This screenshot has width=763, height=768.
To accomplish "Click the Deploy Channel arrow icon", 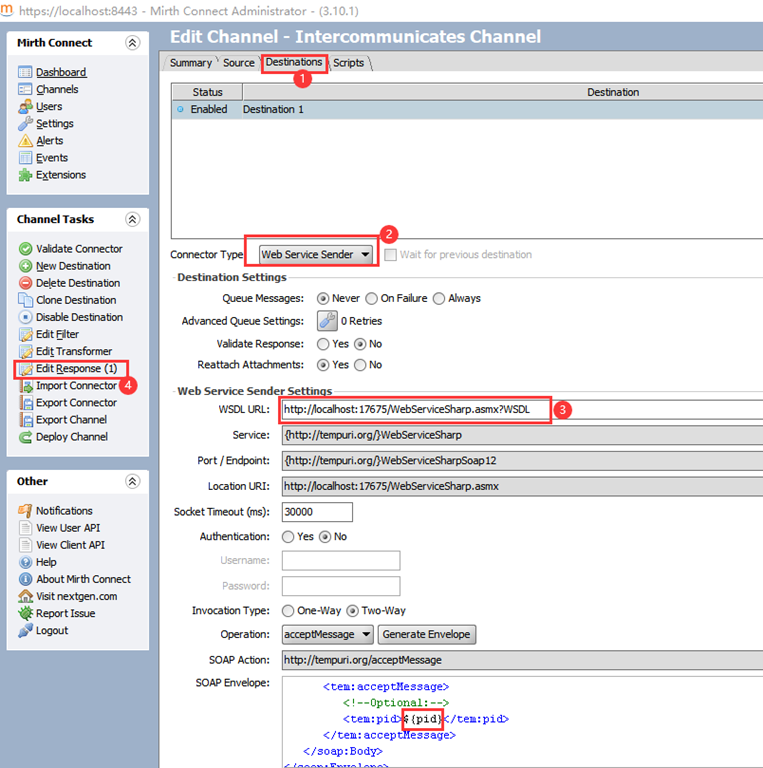I will [25, 437].
